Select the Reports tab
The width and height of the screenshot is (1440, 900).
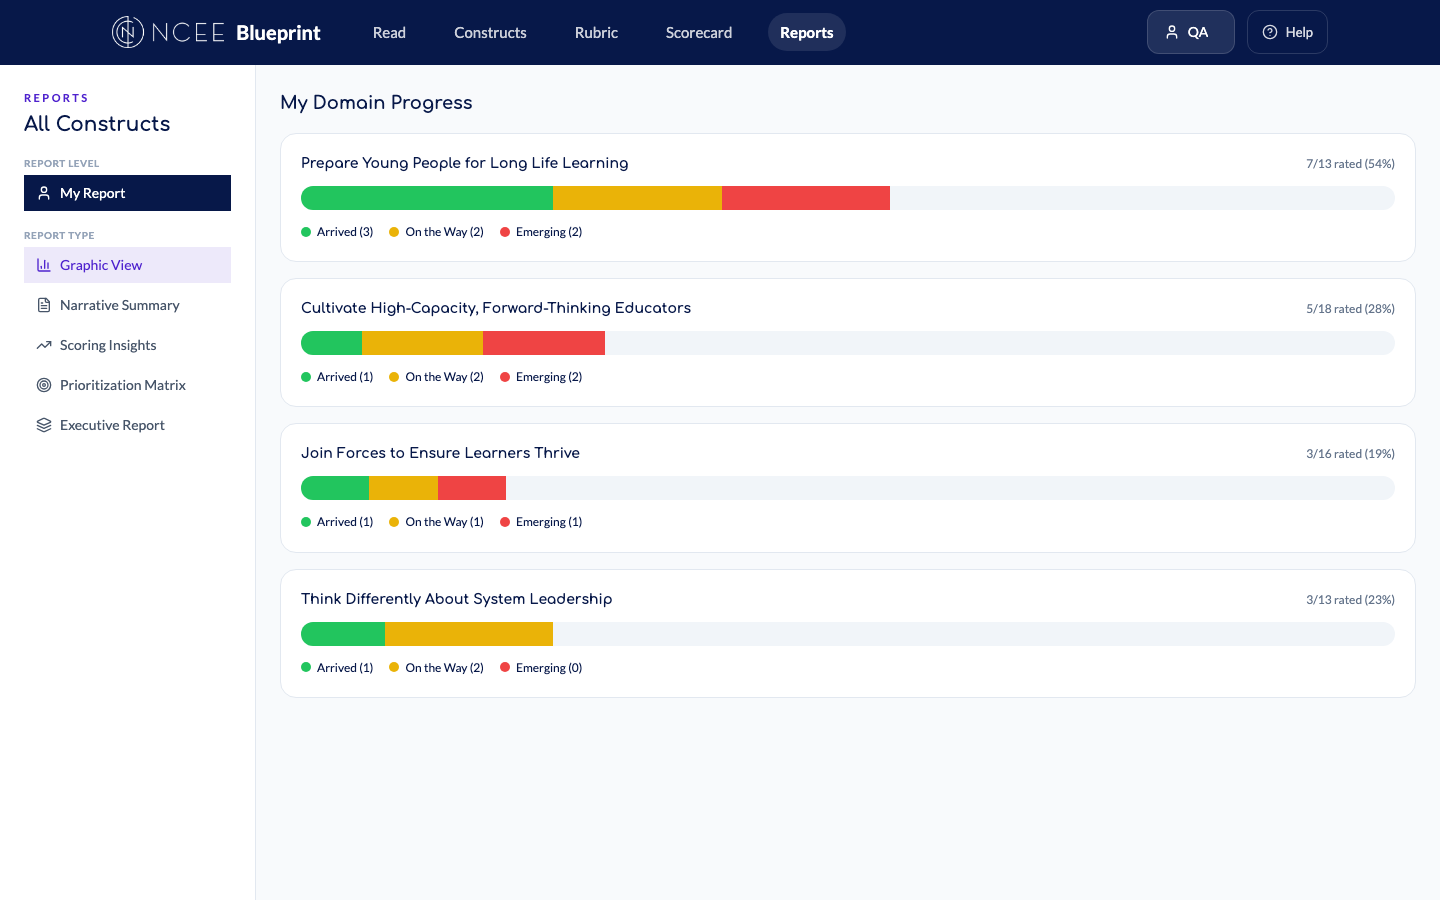coord(806,32)
